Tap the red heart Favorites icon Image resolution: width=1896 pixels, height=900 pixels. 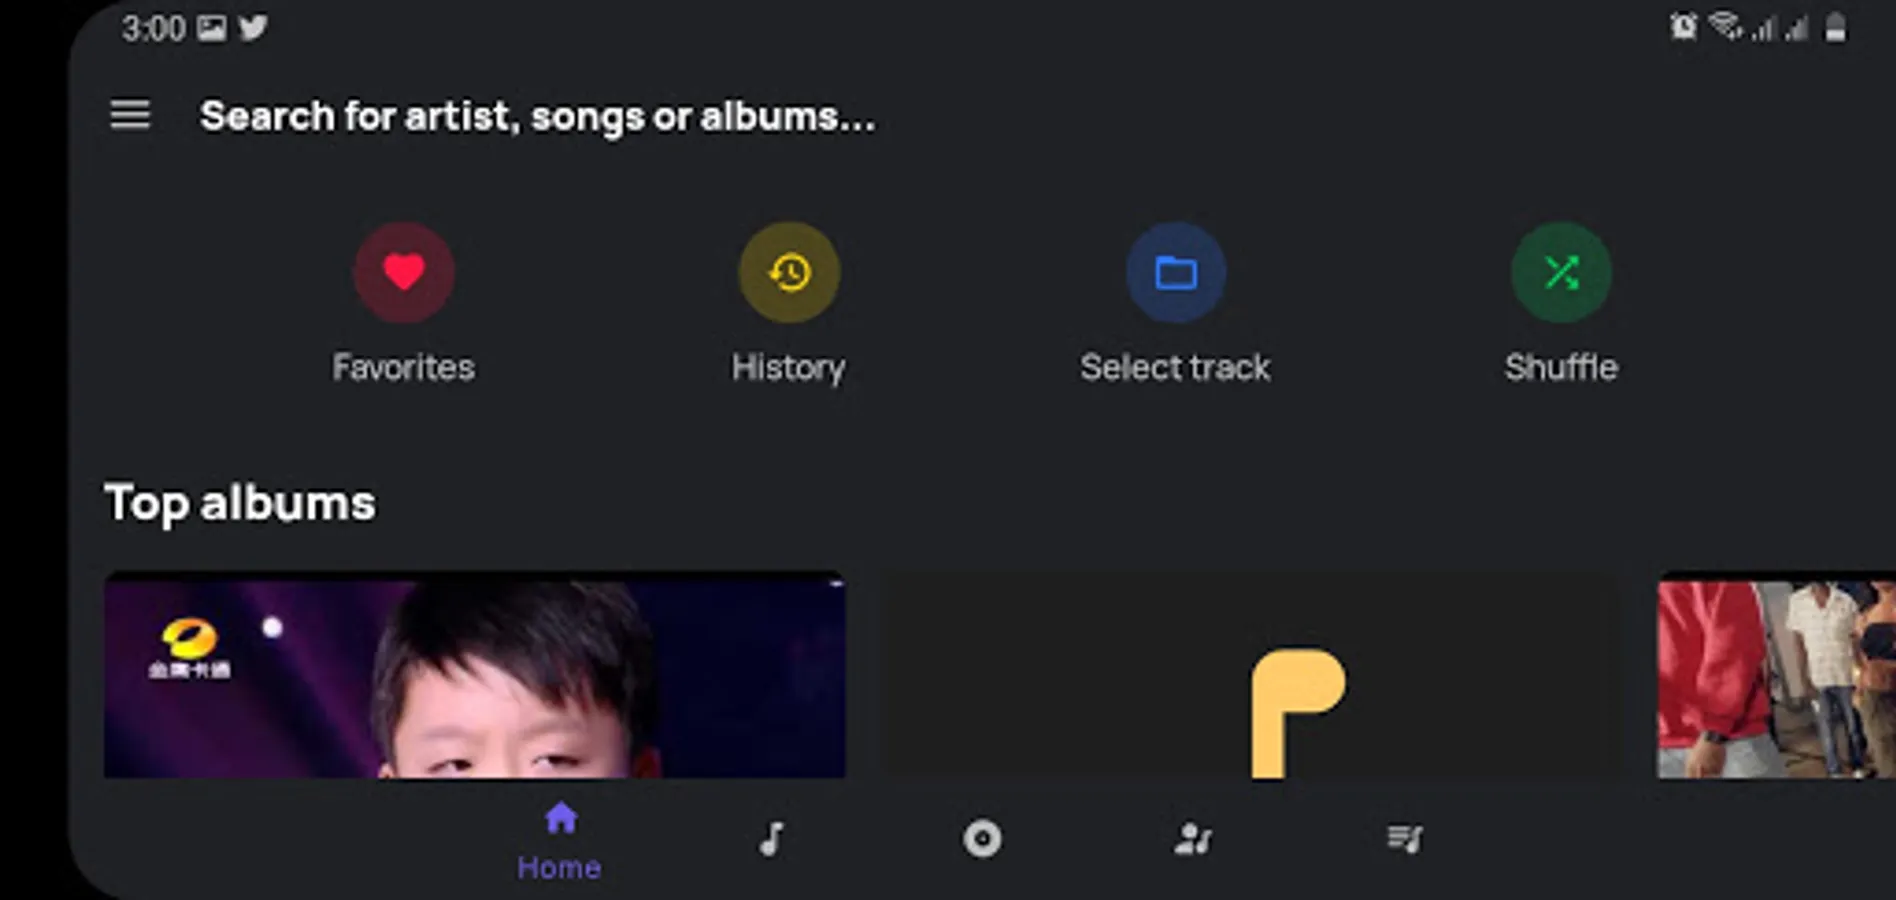[x=404, y=272]
